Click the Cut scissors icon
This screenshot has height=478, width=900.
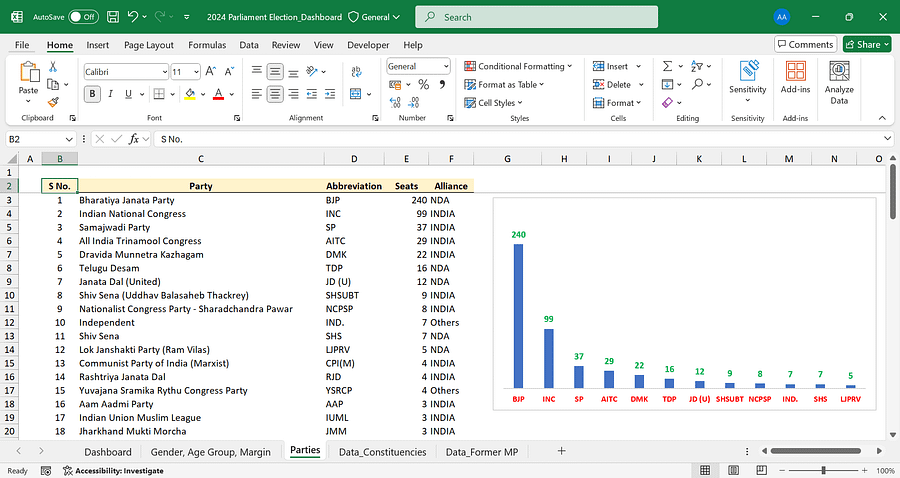tap(53, 67)
